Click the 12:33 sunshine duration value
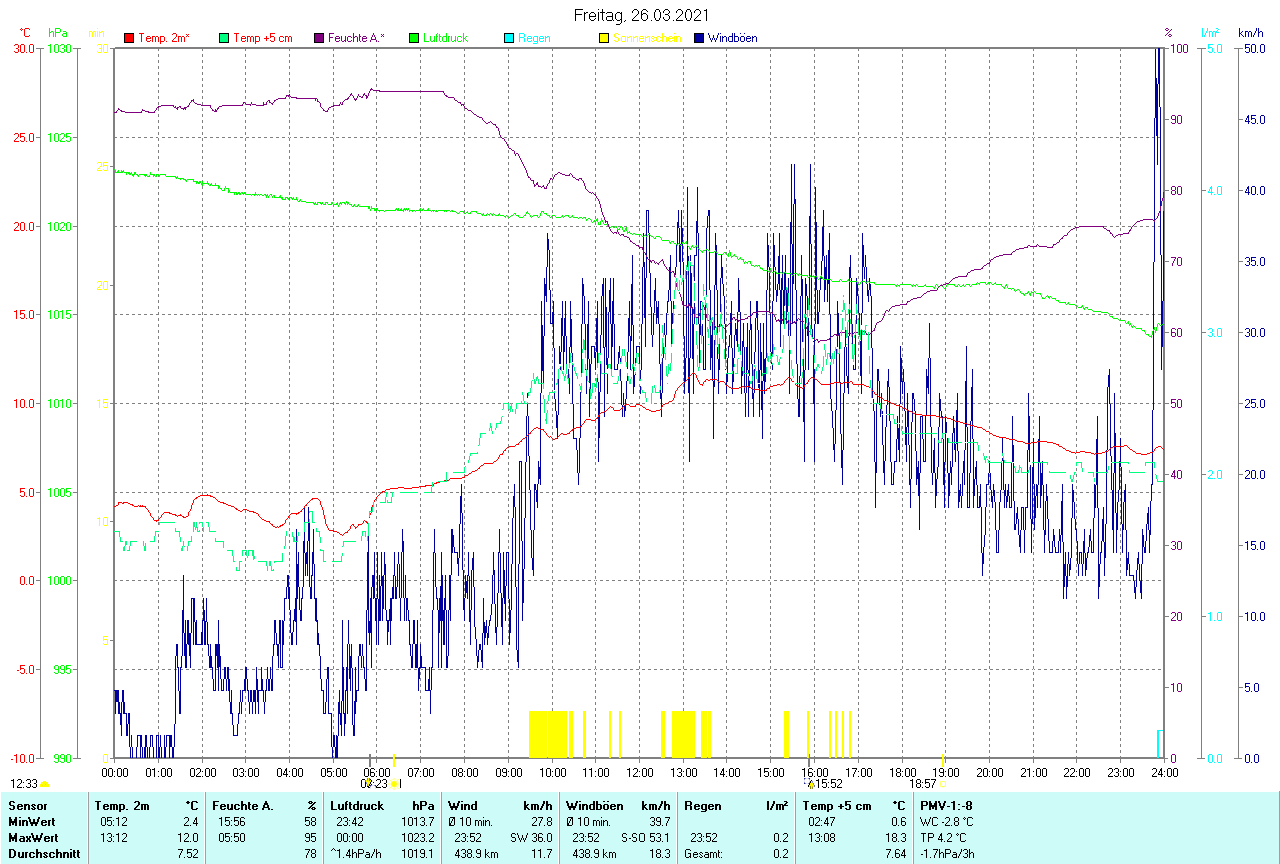The image size is (1280, 864). [x=24, y=784]
